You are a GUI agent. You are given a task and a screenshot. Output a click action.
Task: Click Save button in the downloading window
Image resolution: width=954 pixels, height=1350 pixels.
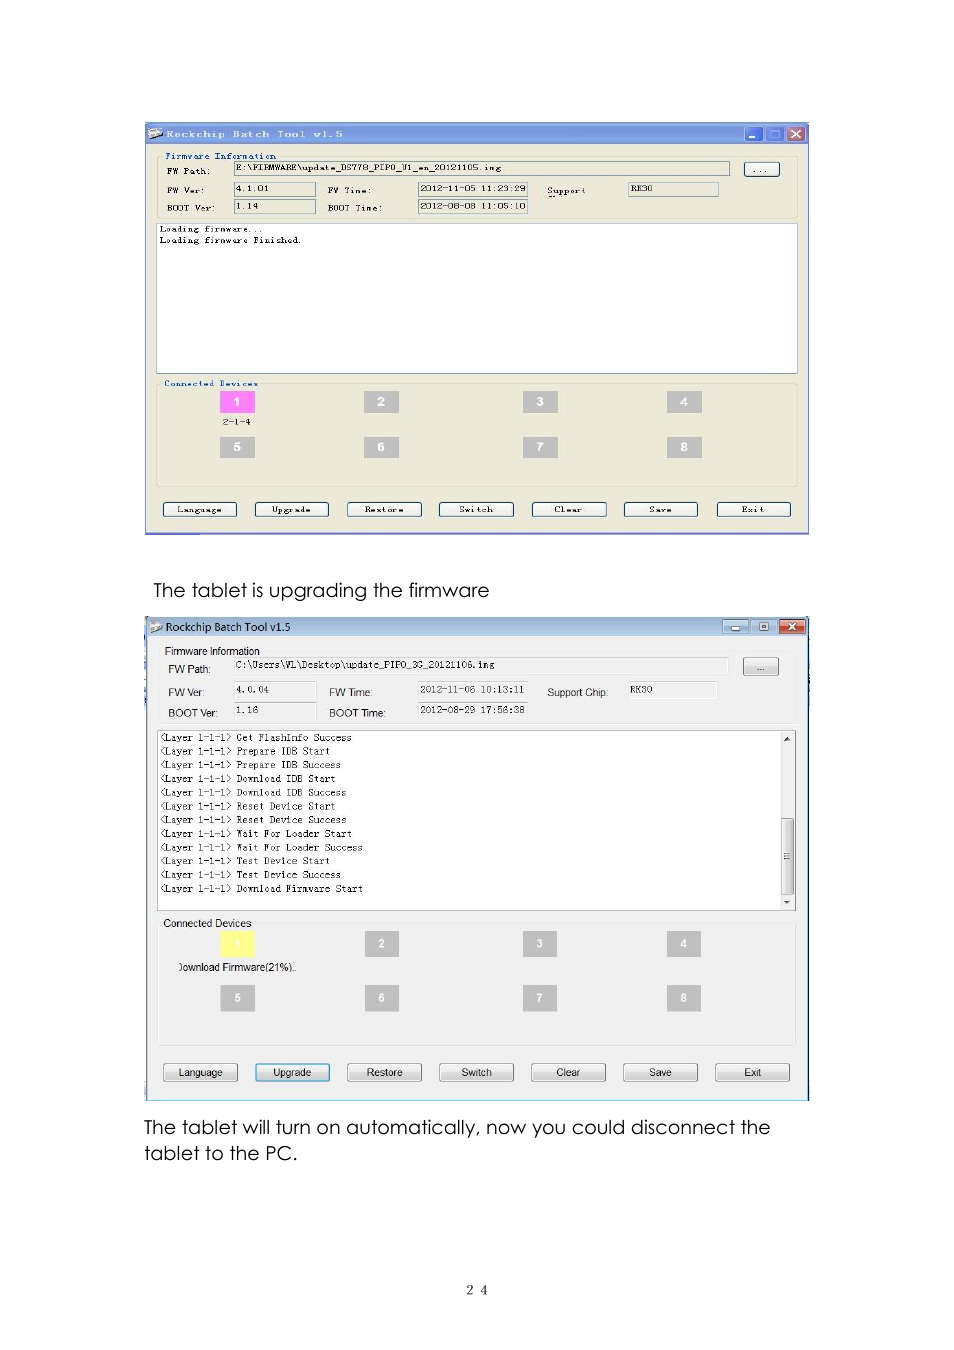click(660, 1072)
